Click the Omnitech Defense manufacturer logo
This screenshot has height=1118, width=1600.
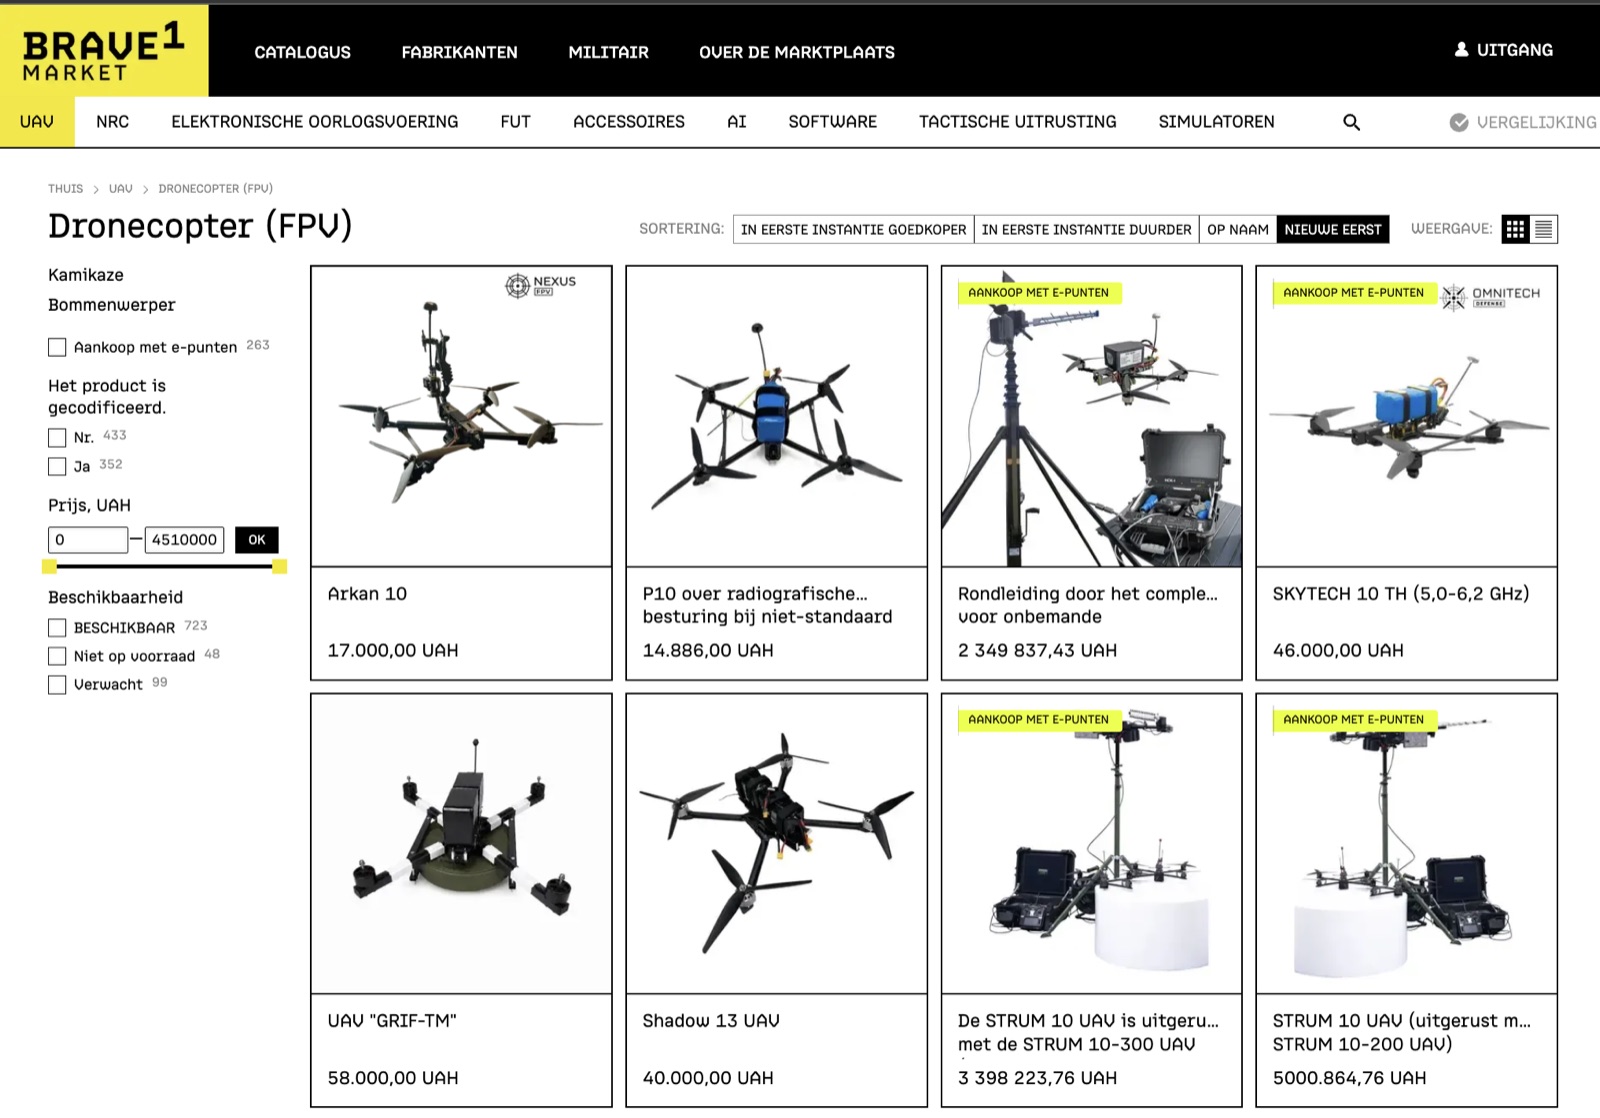coord(1490,296)
